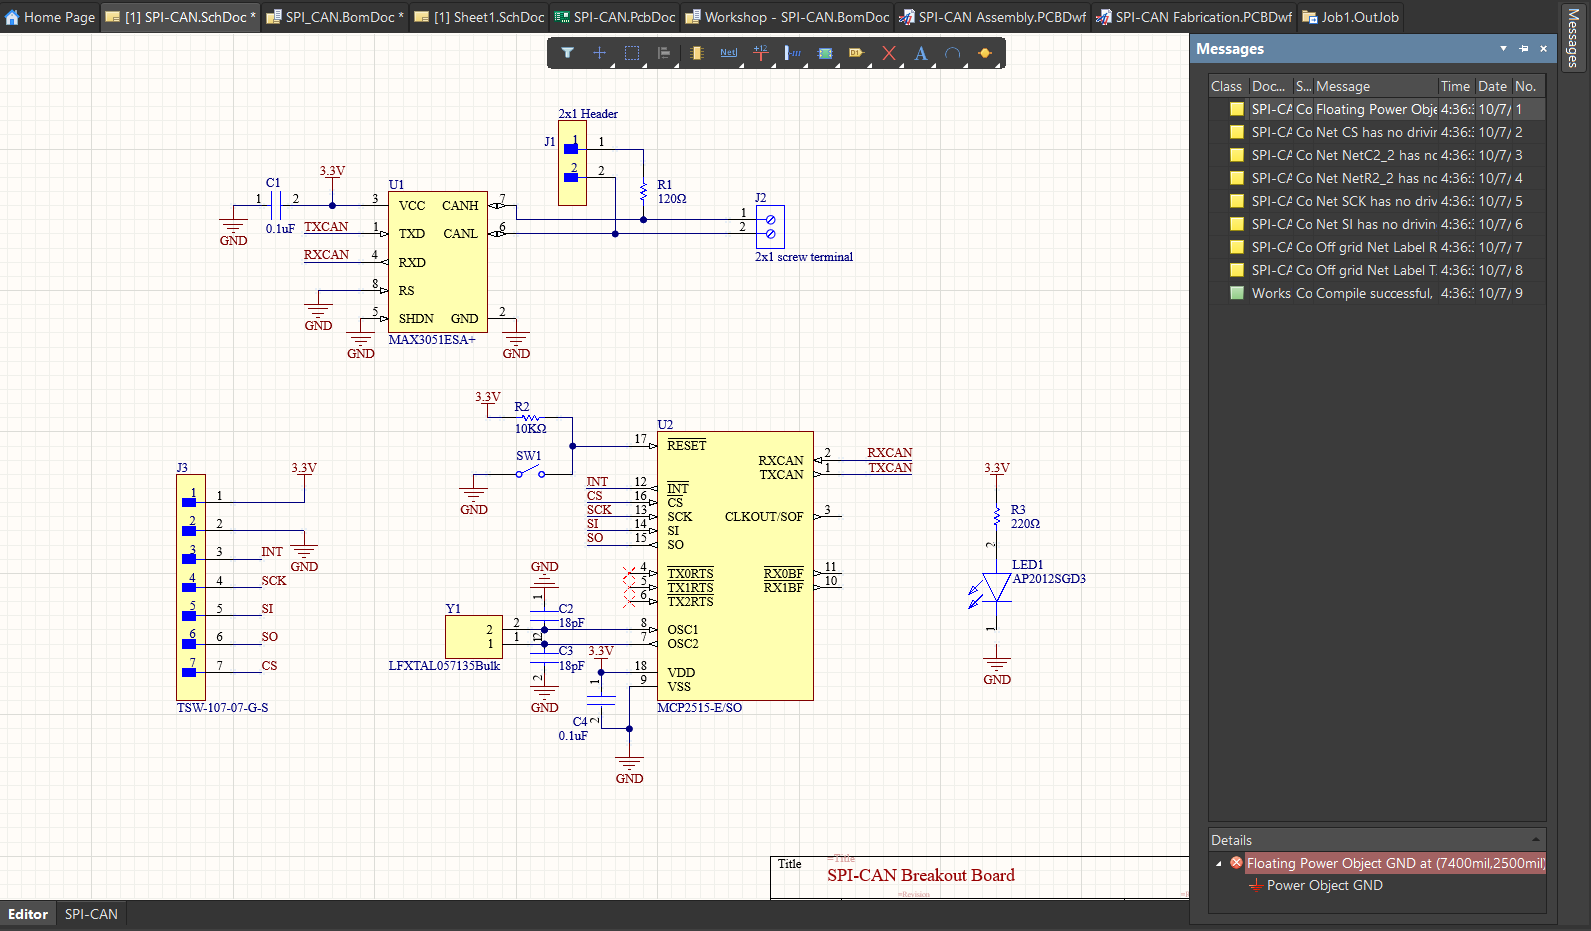Open the SPI-CAN Fabrication.PCBDwf tab
This screenshot has width=1591, height=931.
(x=1195, y=17)
